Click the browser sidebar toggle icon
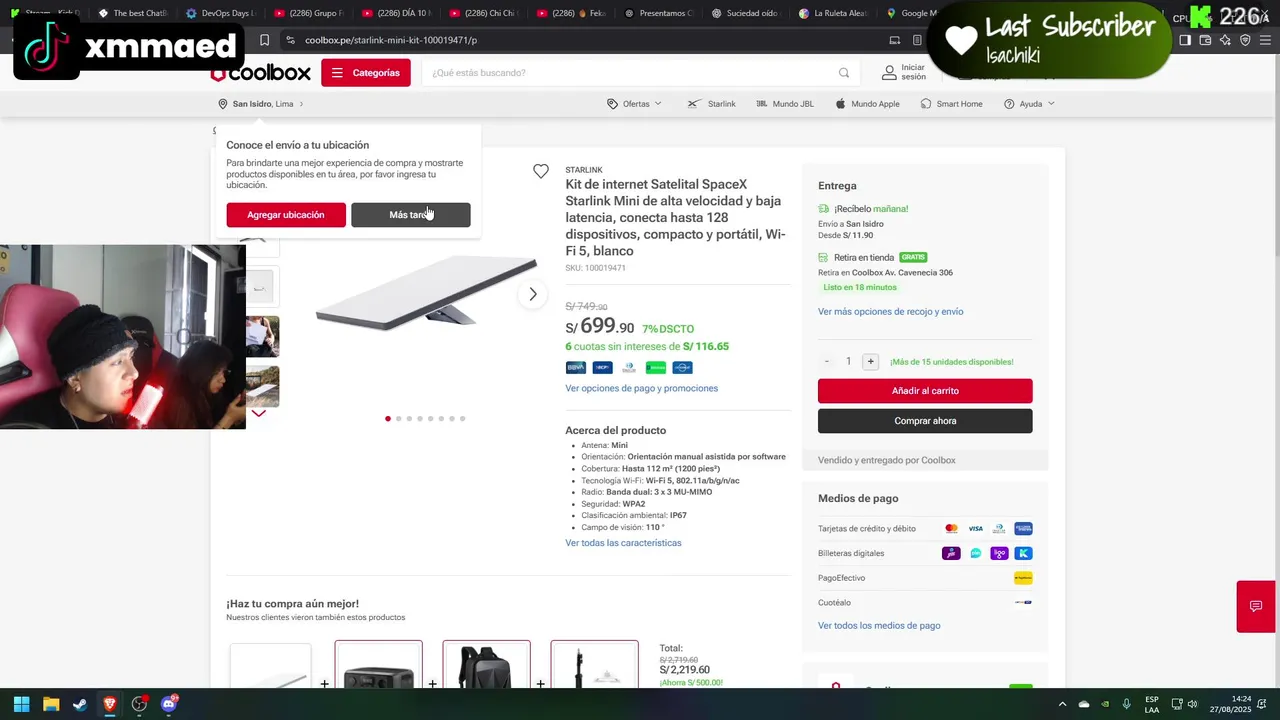Image resolution: width=1280 pixels, height=720 pixels. 1185,40
